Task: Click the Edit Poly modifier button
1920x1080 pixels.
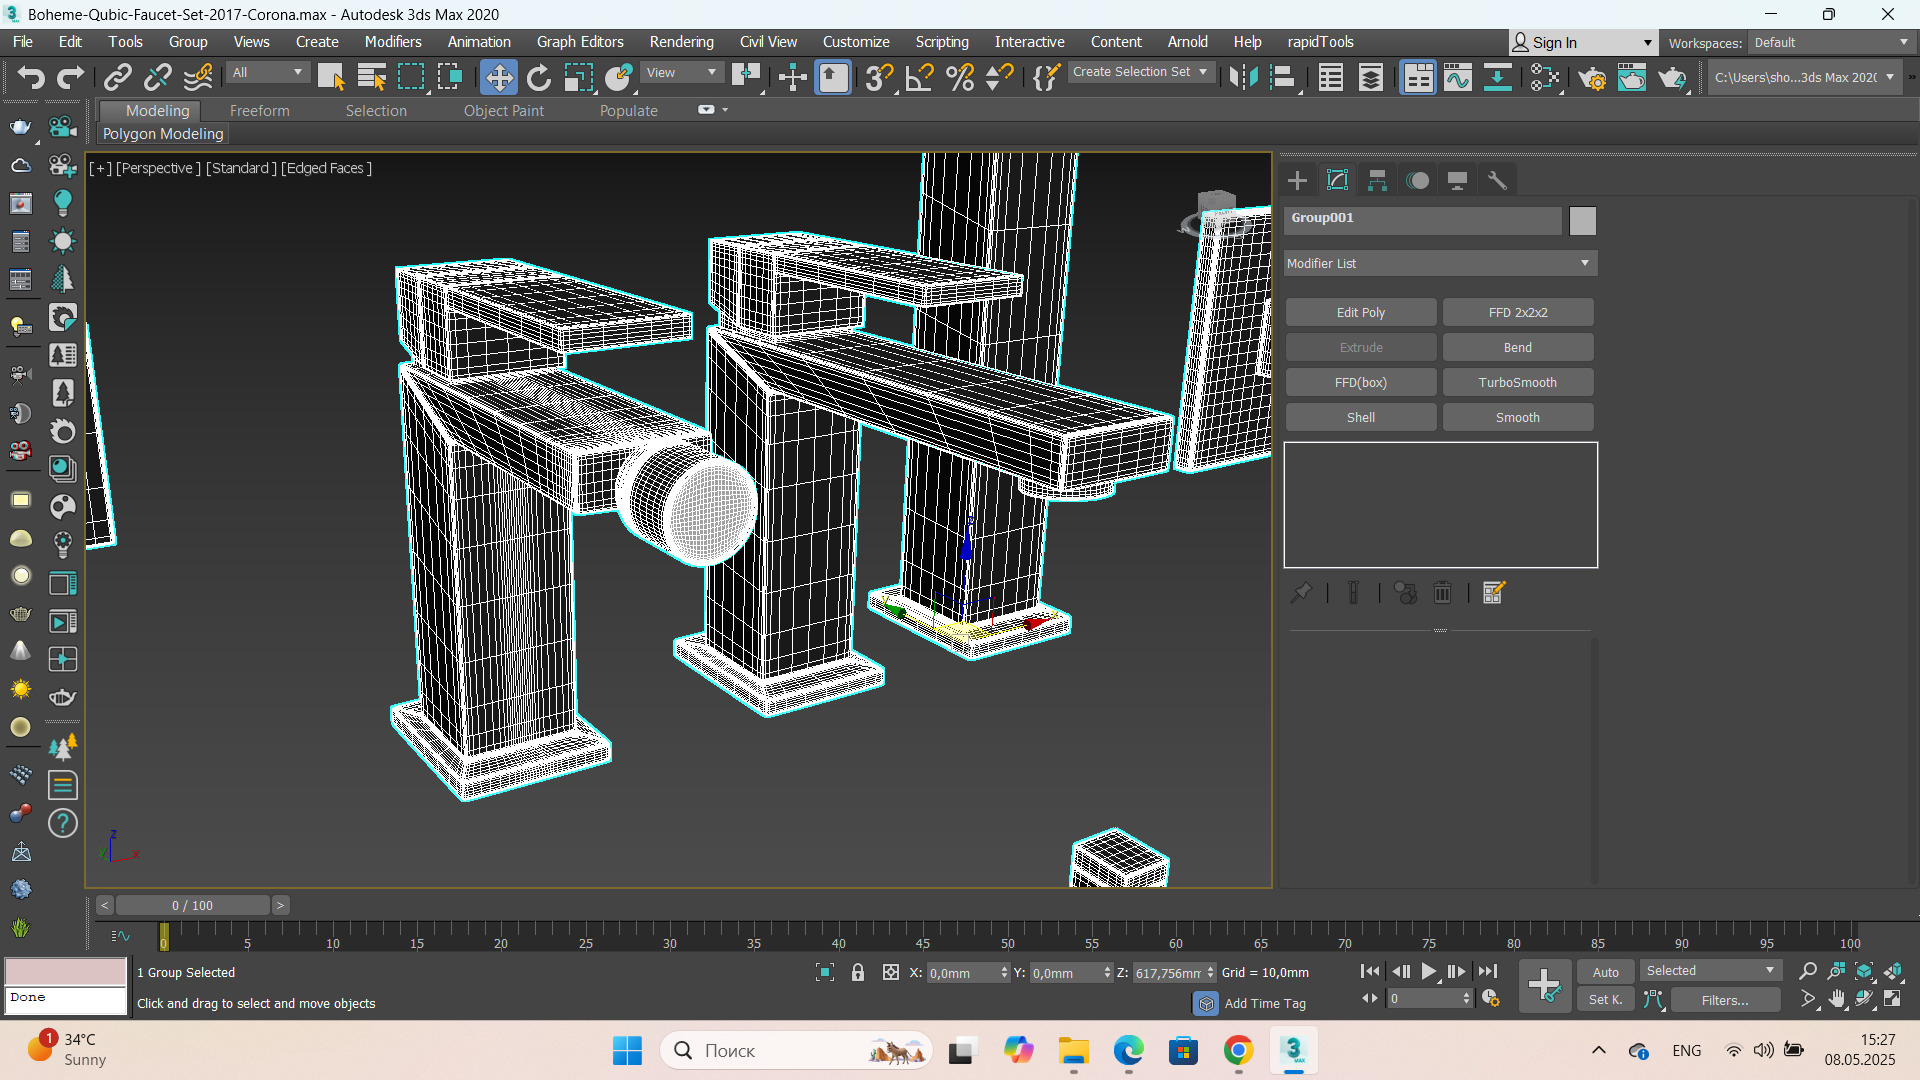Action: tap(1360, 312)
